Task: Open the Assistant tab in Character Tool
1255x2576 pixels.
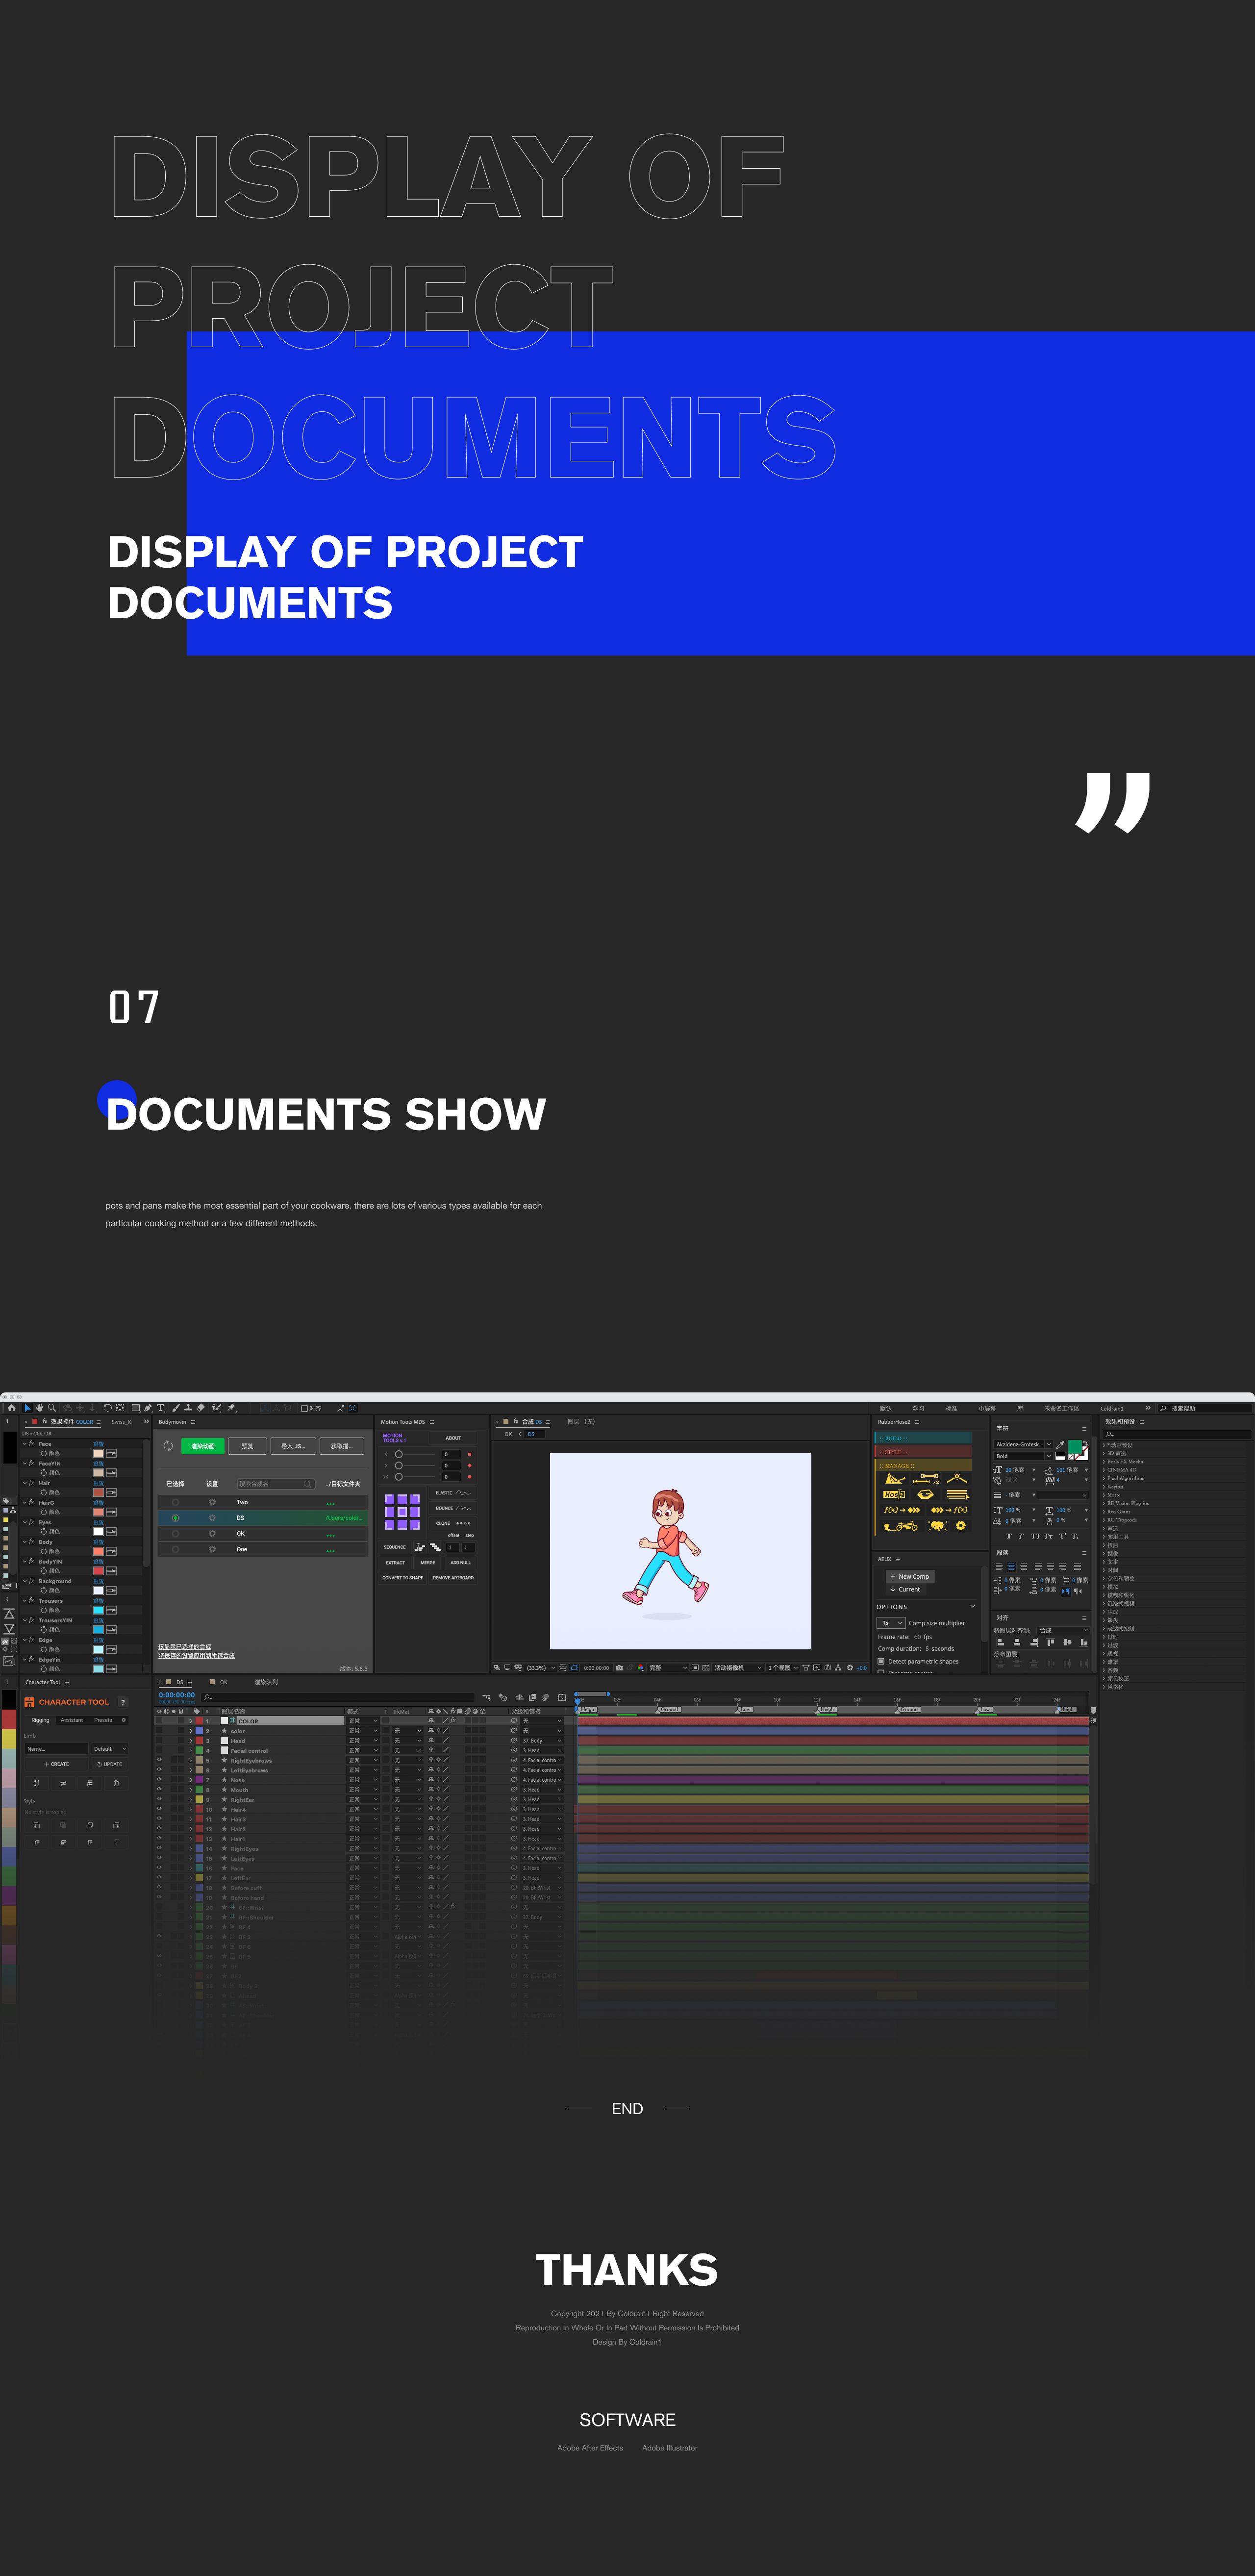Action: pos(72,1720)
